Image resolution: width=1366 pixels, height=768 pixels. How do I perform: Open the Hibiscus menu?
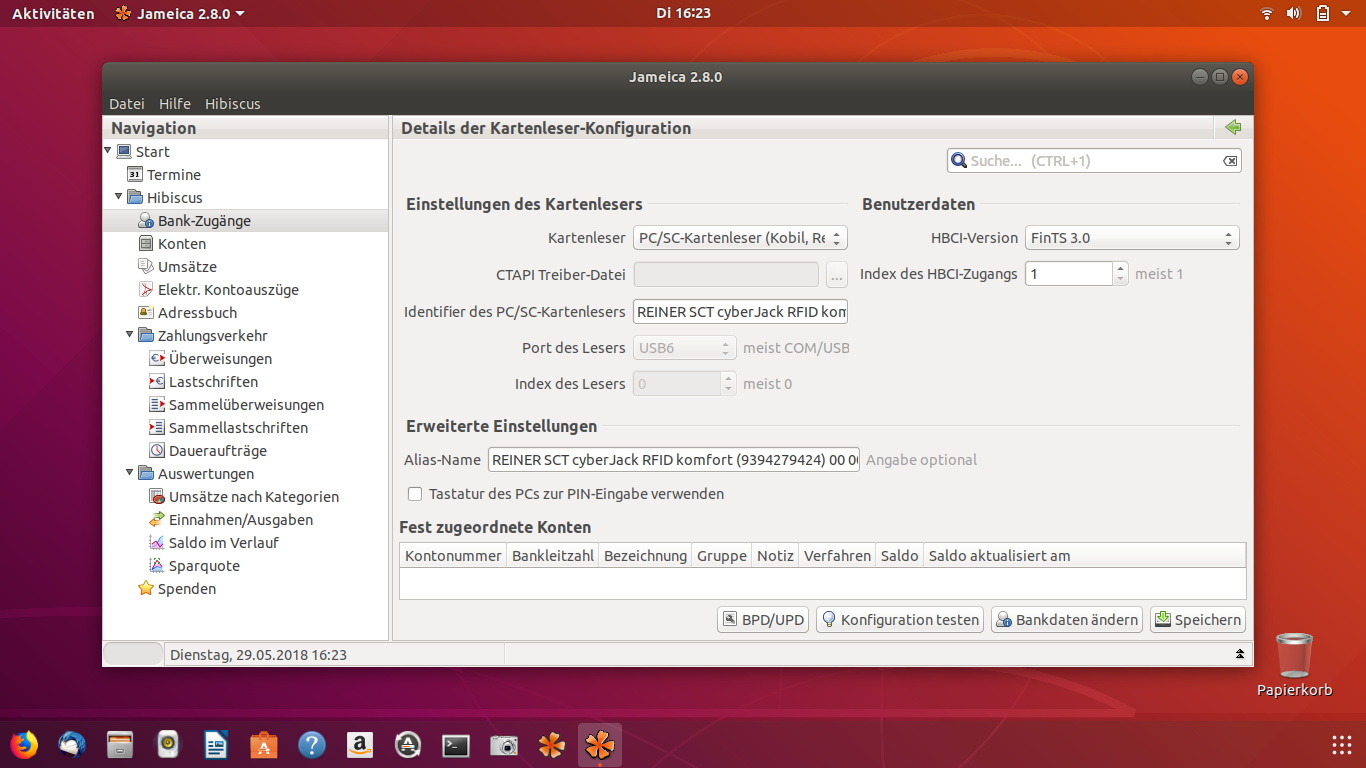(233, 104)
